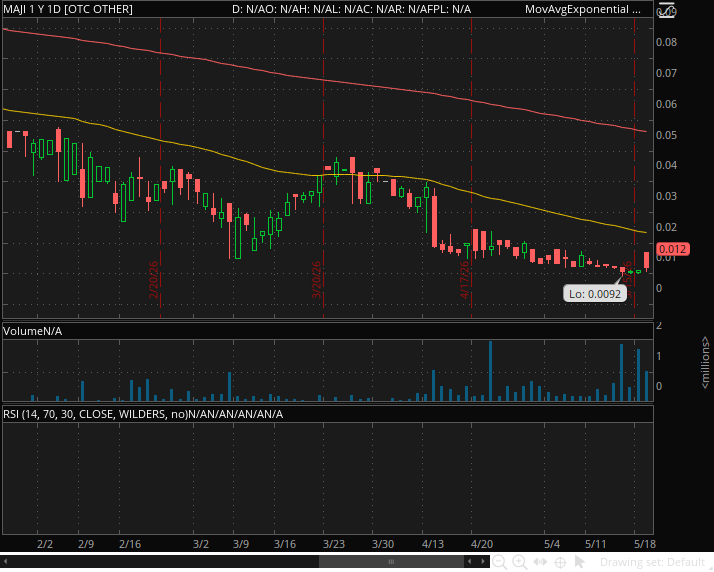Click the 3/9 date axis label

click(241, 544)
